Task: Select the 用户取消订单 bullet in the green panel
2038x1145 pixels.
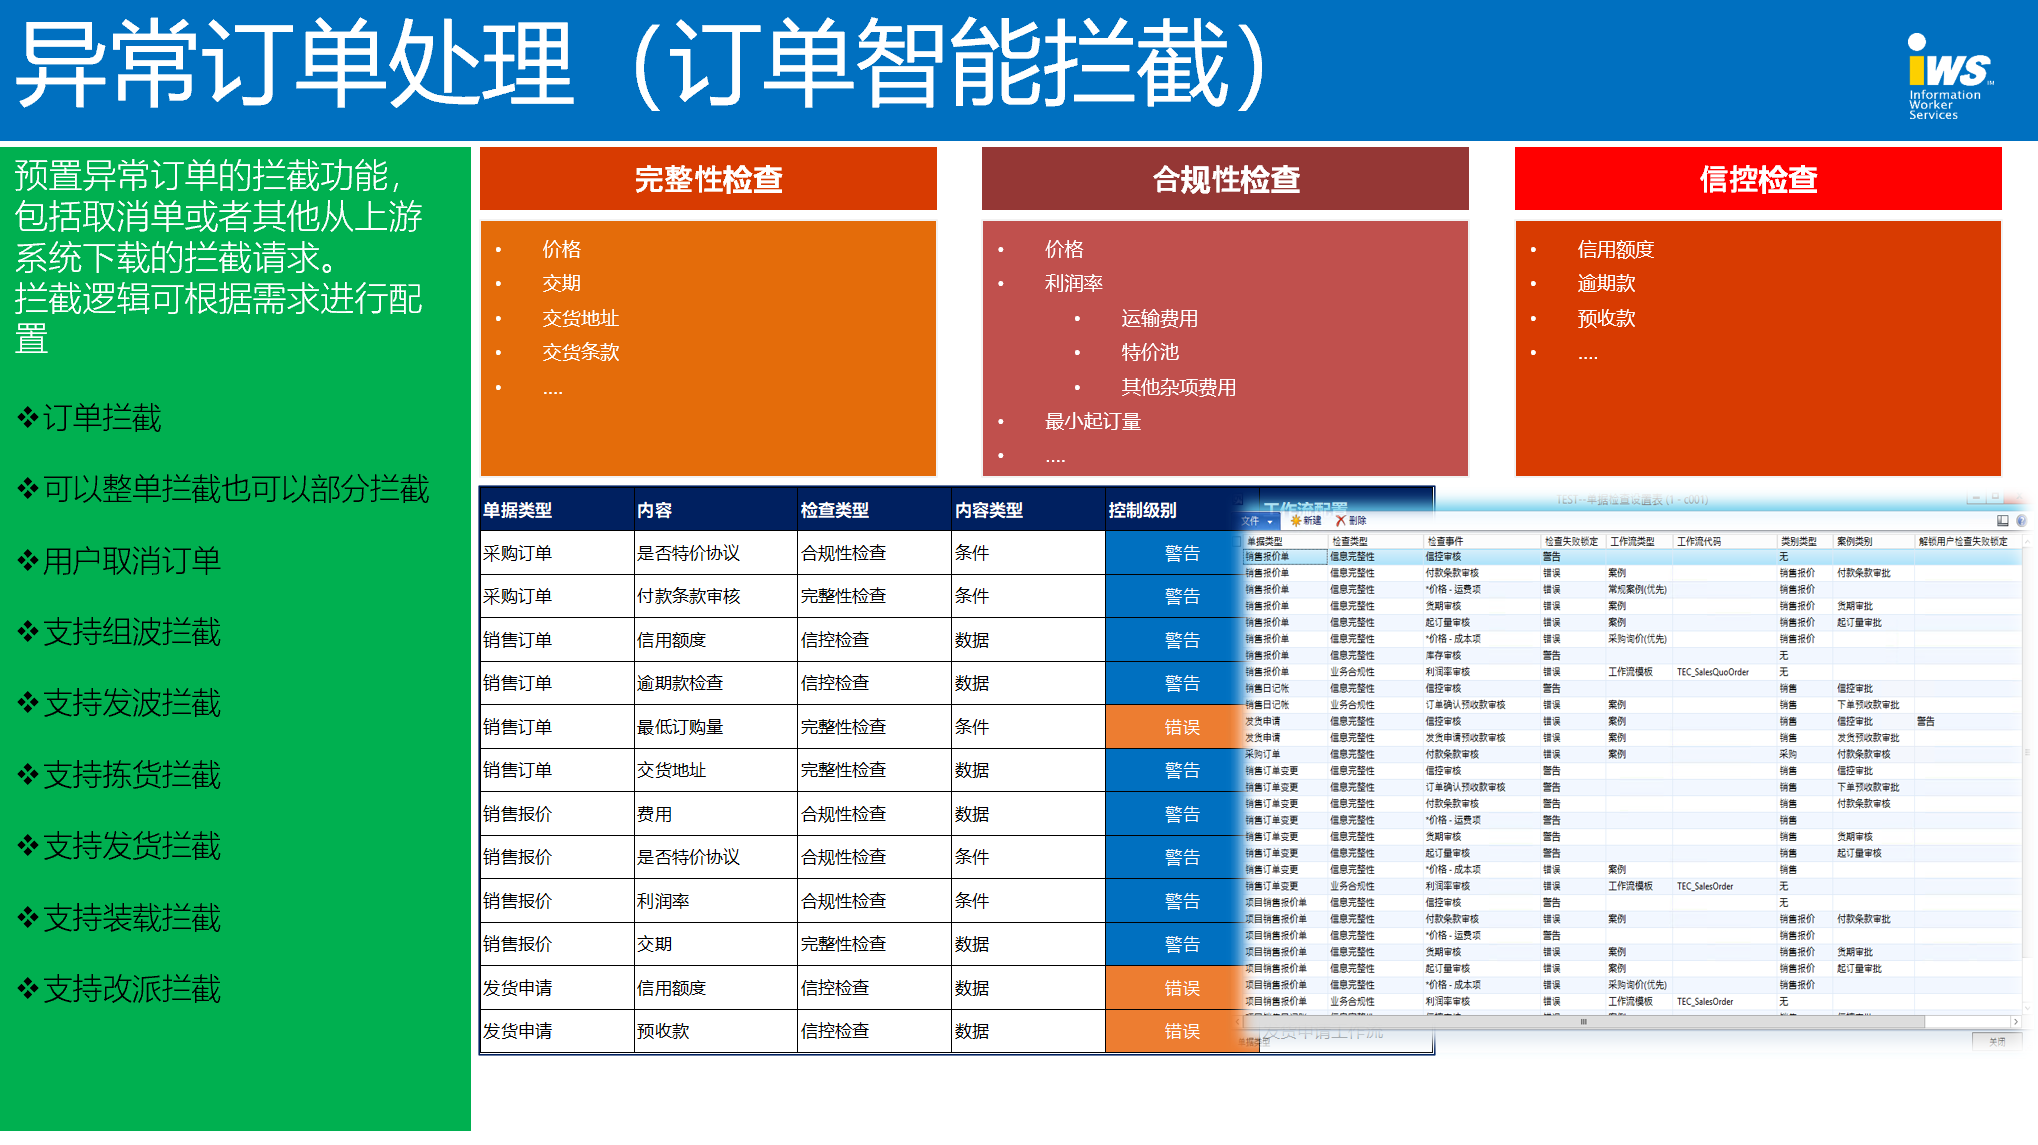Action: click(x=119, y=561)
